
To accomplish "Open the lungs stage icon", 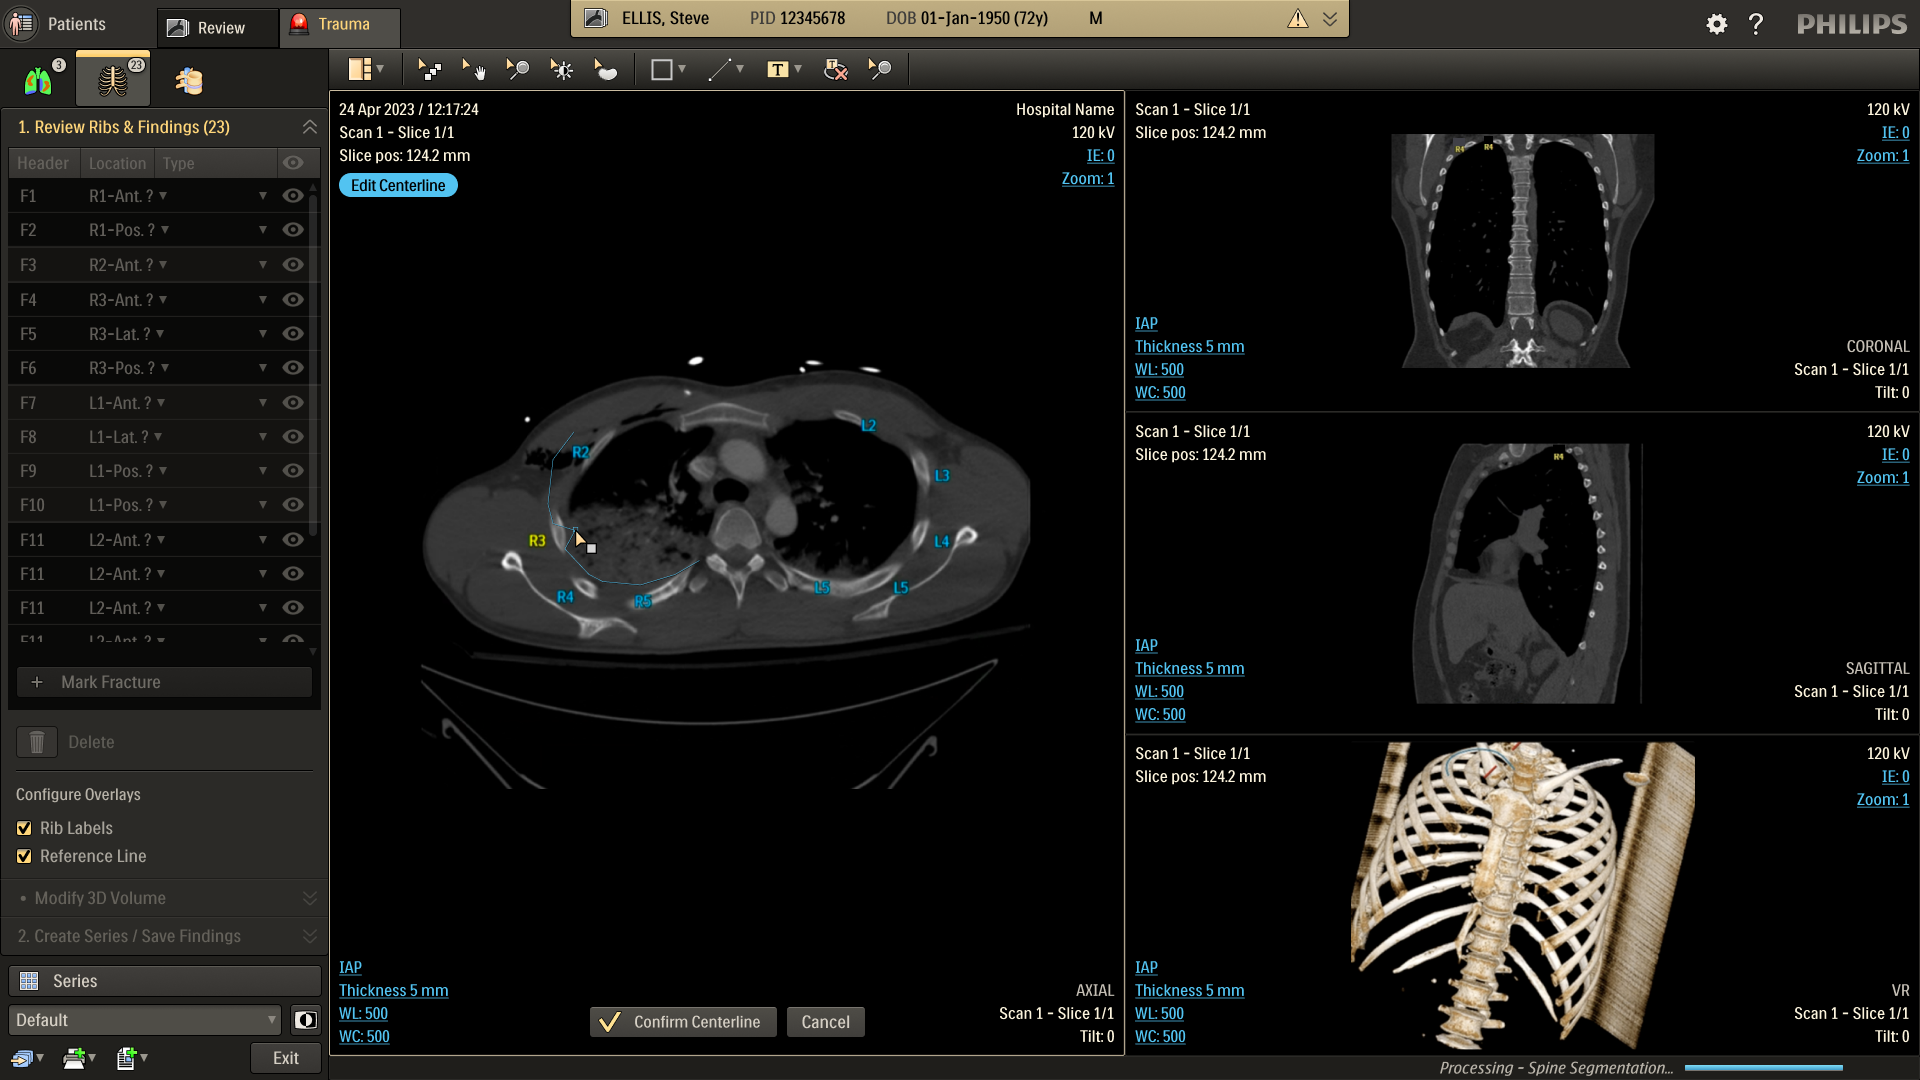I will [38, 80].
